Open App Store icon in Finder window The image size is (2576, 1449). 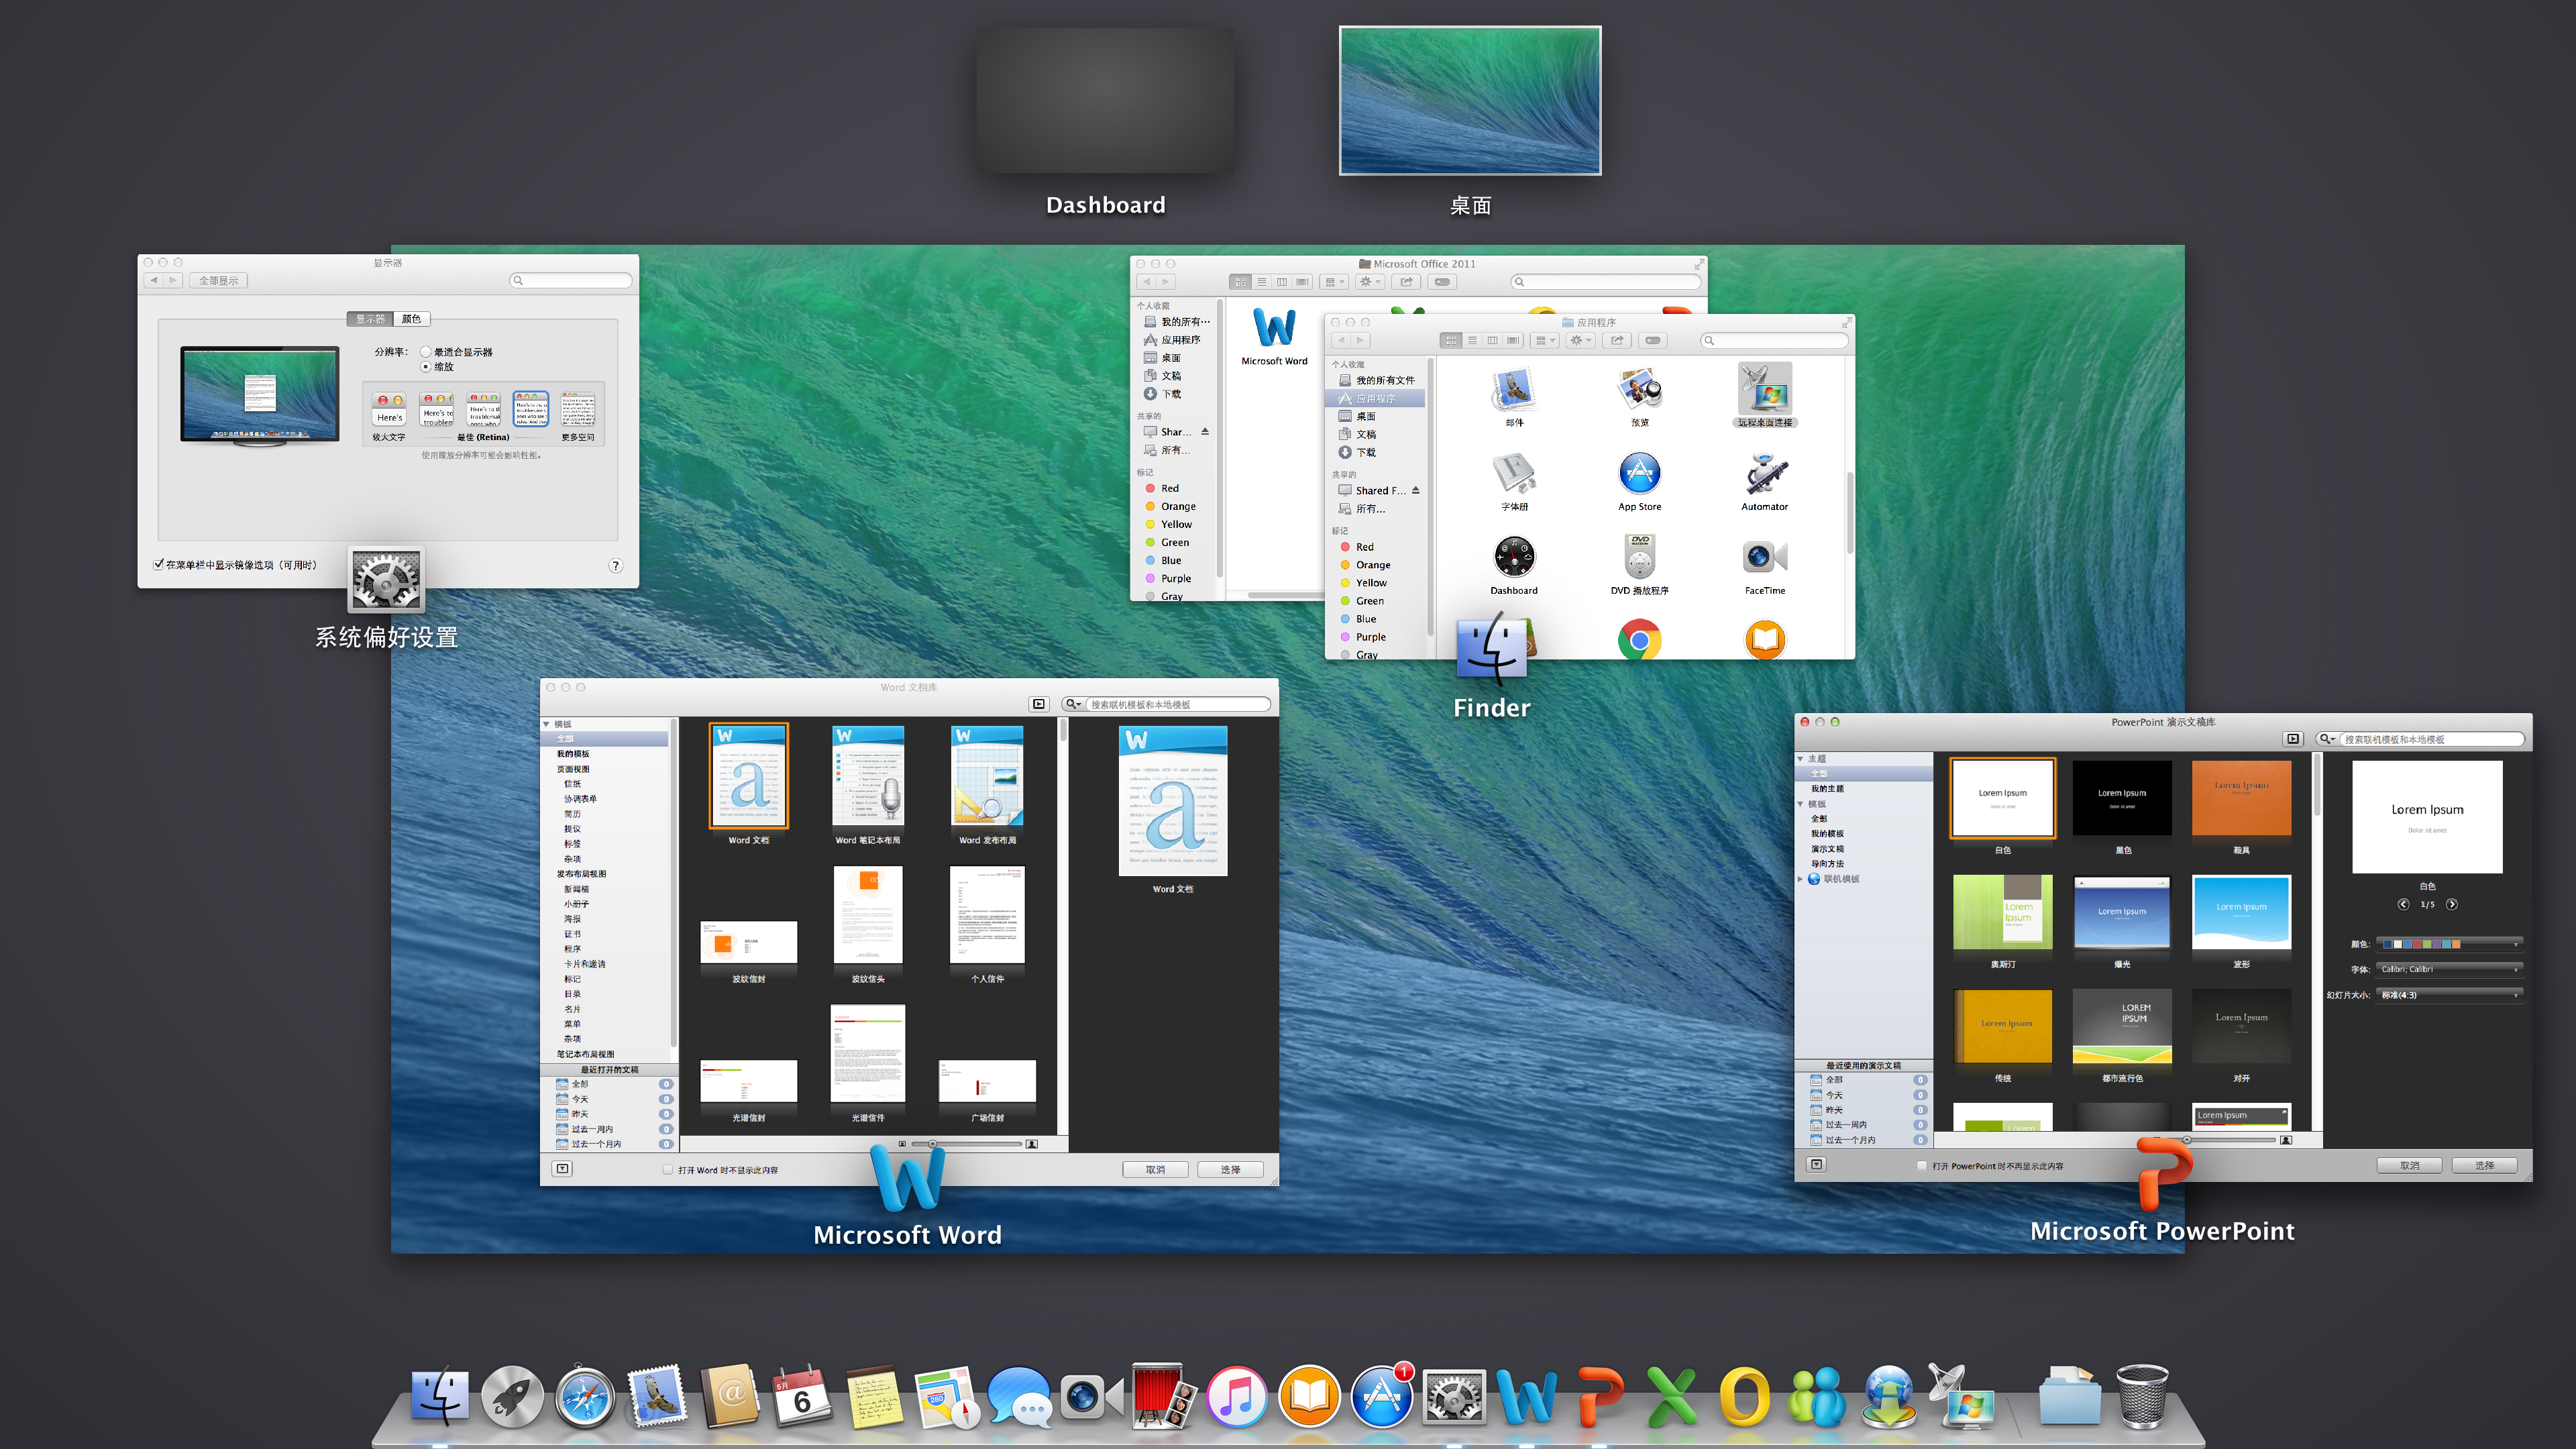1639,474
